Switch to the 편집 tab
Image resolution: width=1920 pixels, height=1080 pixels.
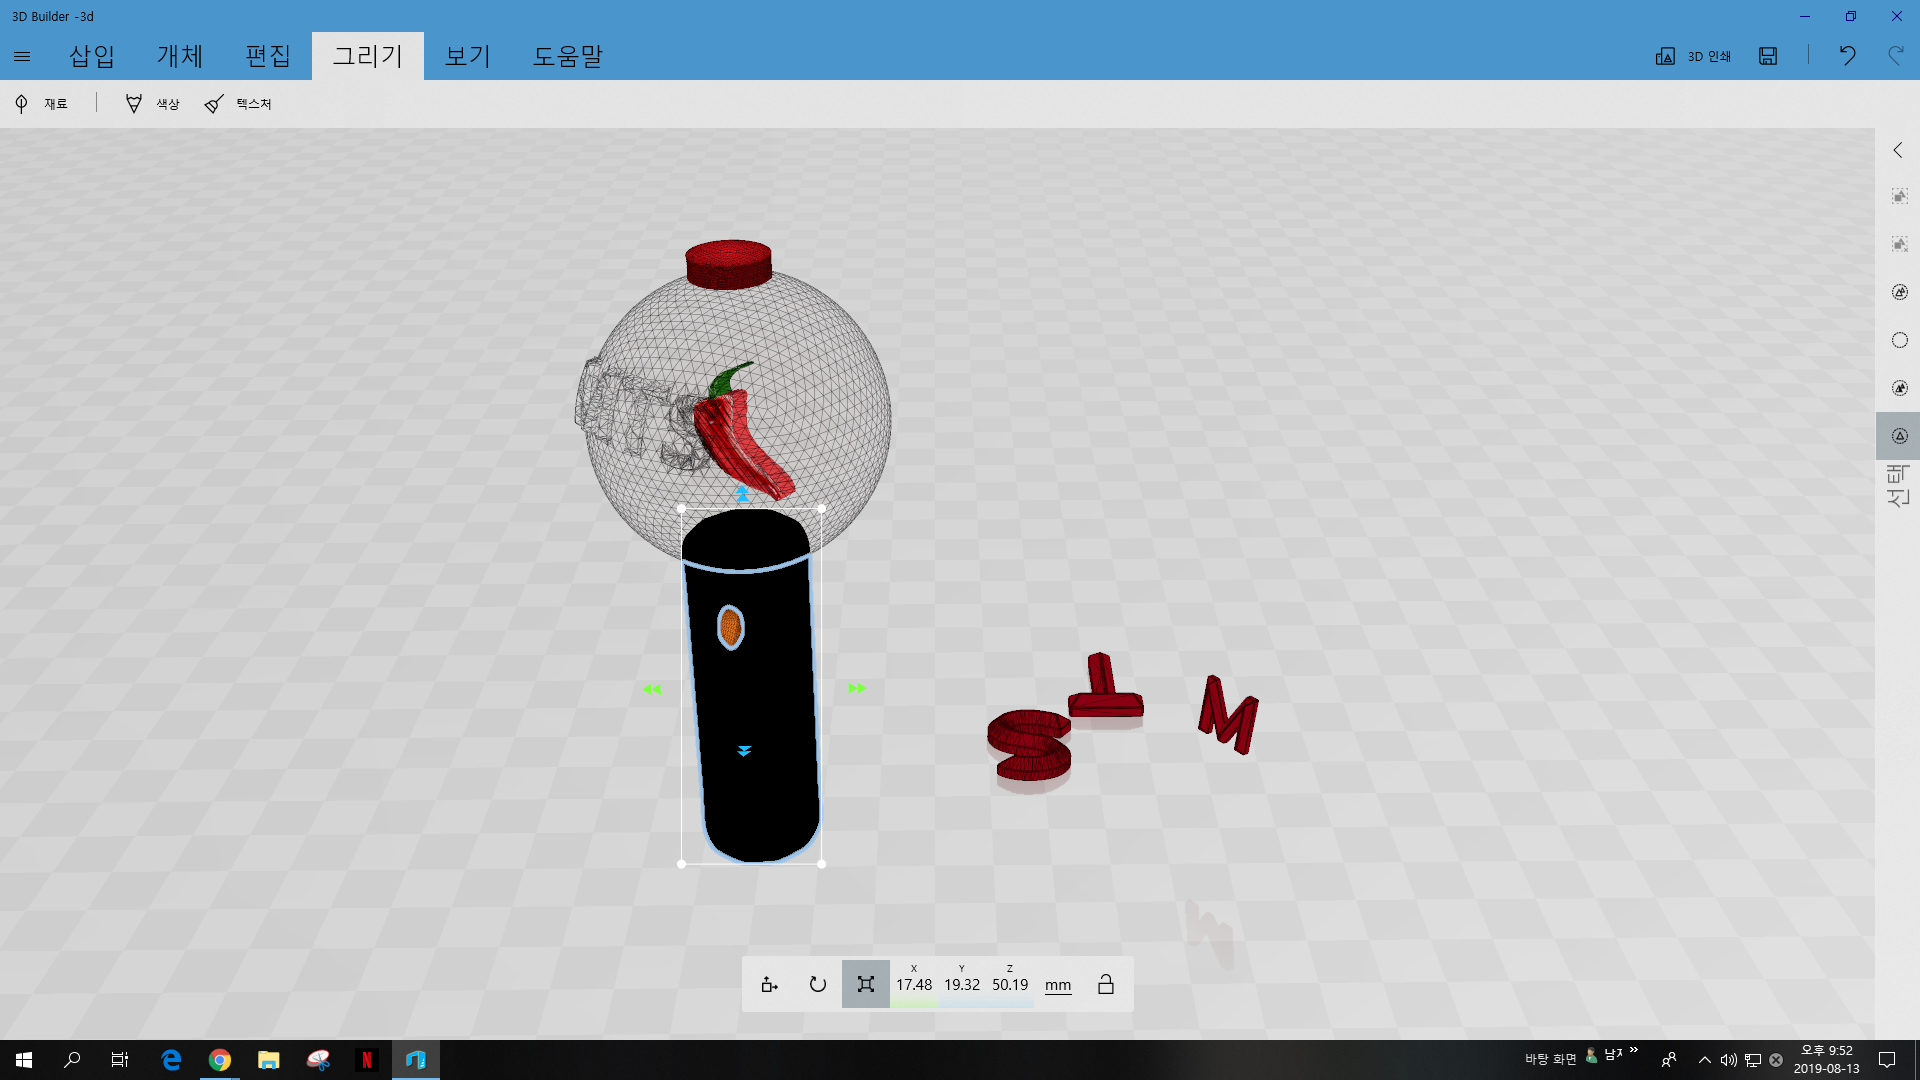(x=268, y=56)
